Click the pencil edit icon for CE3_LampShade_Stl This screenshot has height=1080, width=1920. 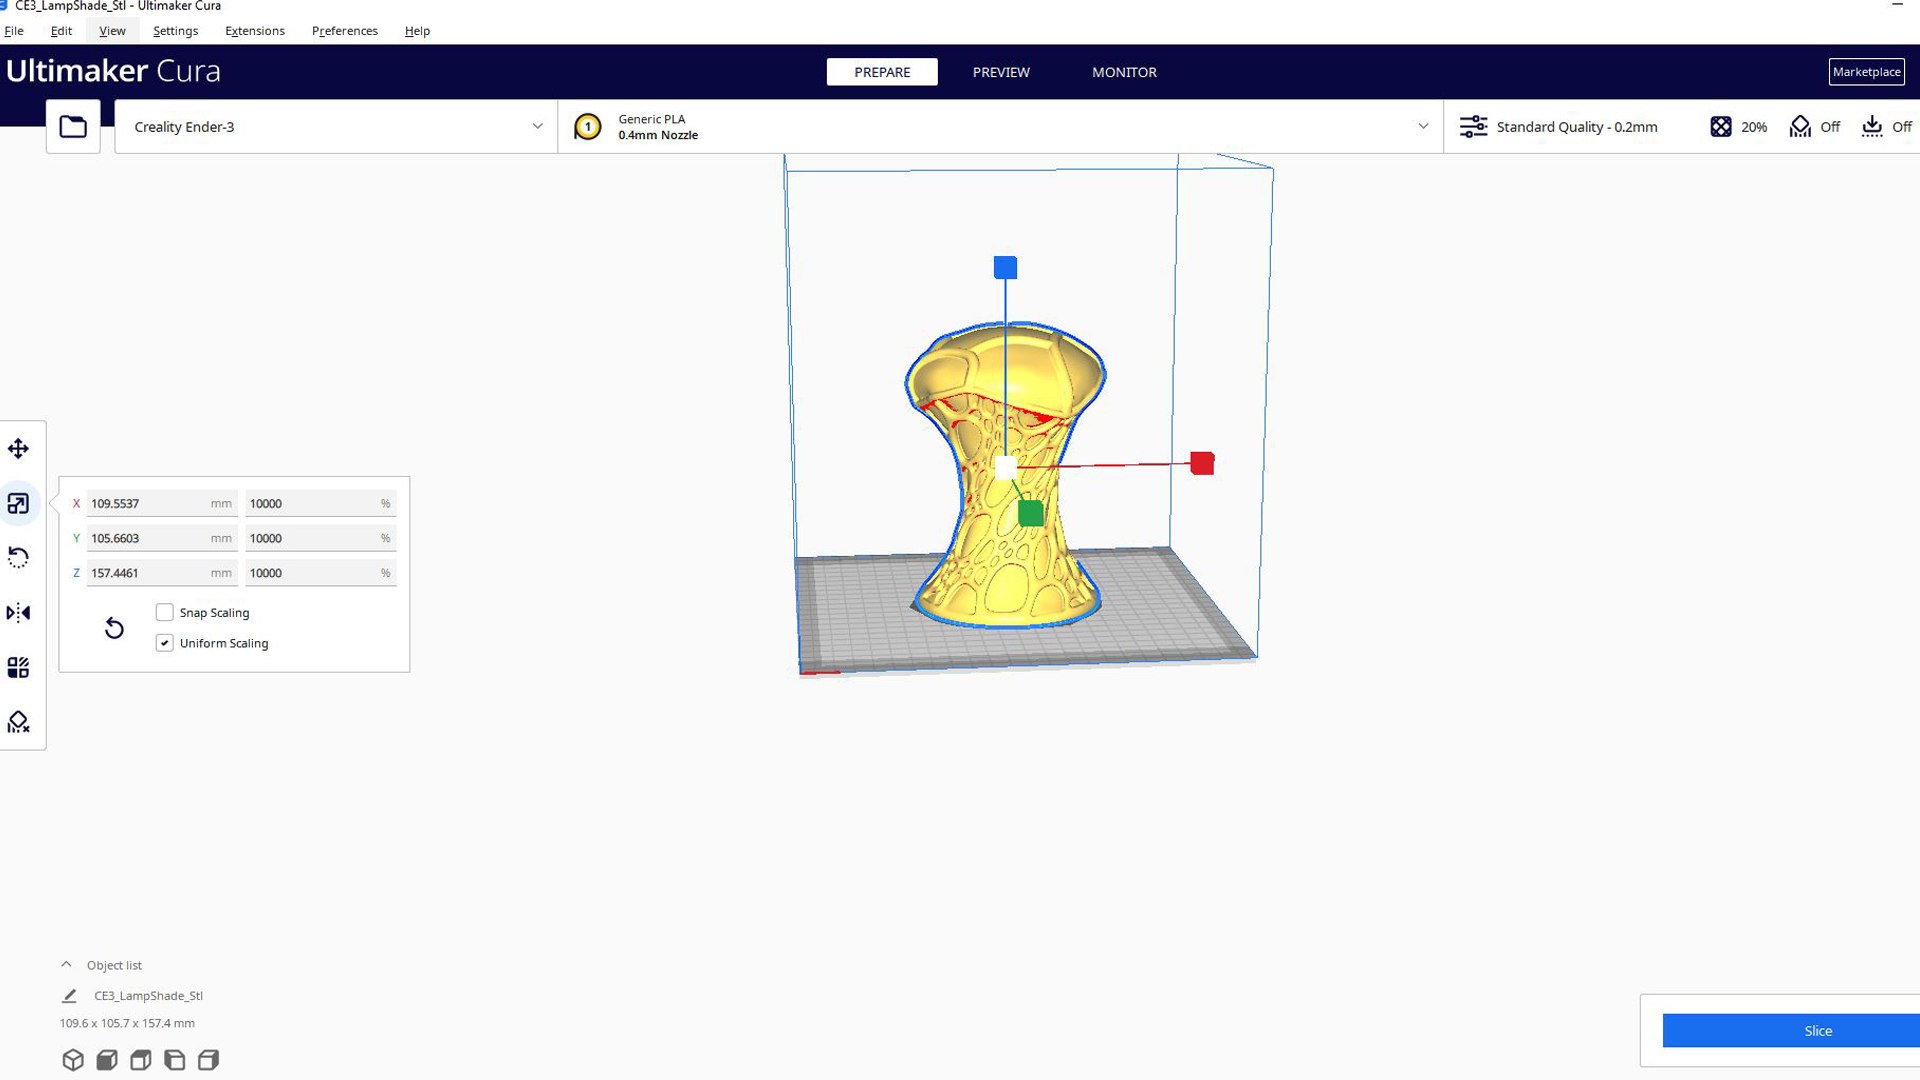point(69,996)
